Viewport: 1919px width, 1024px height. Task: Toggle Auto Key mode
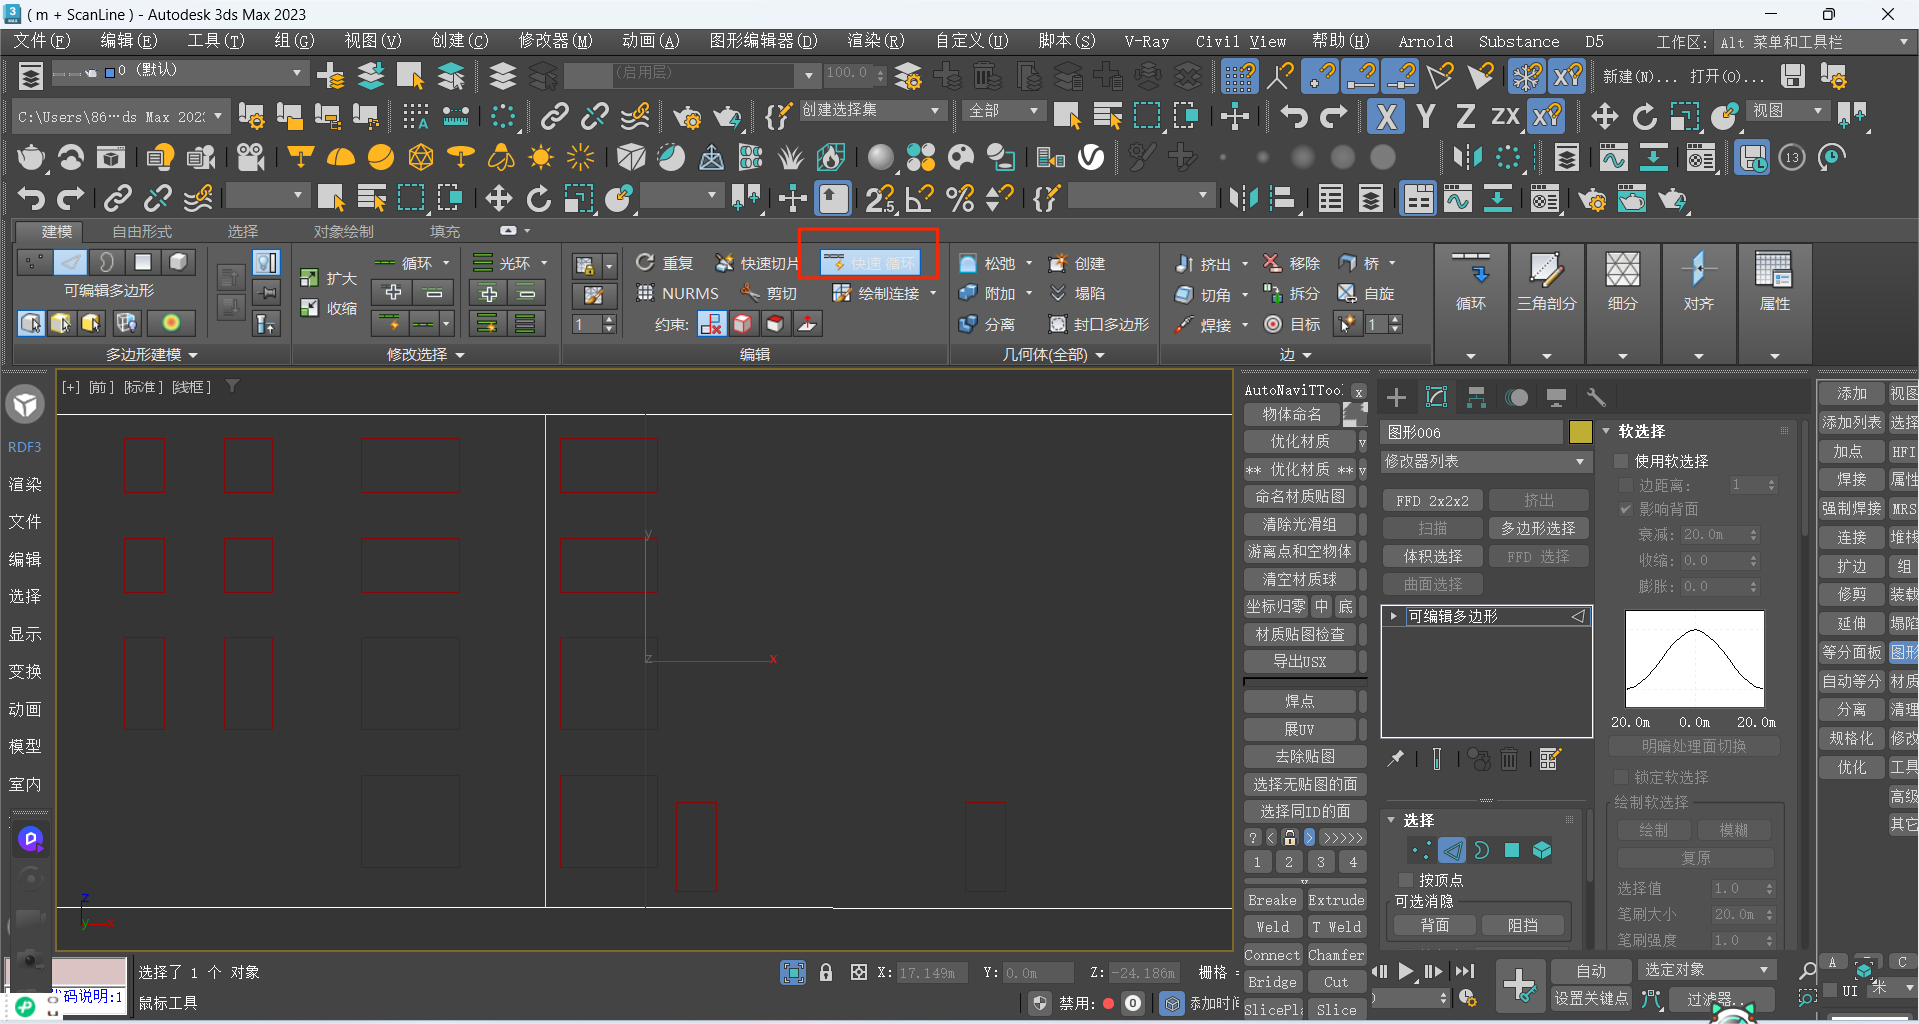1590,971
